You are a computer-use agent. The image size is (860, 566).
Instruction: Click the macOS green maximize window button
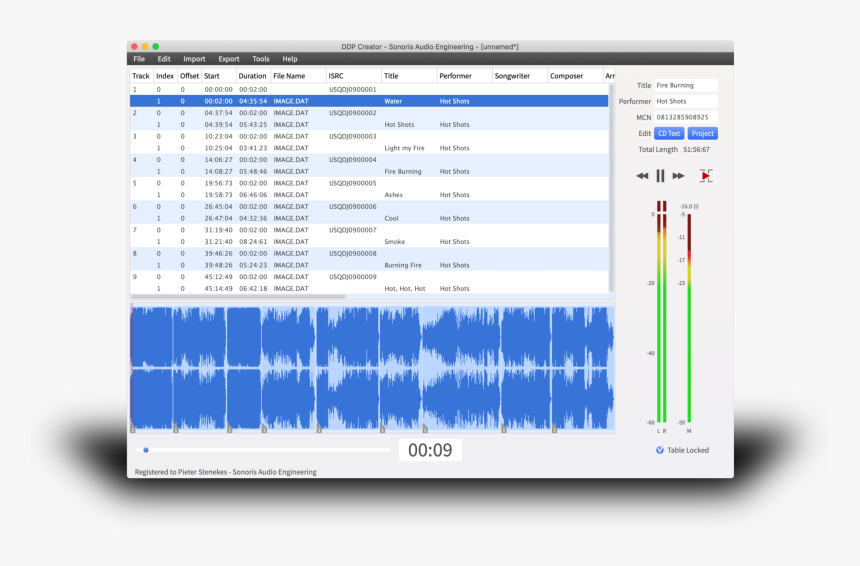(156, 47)
